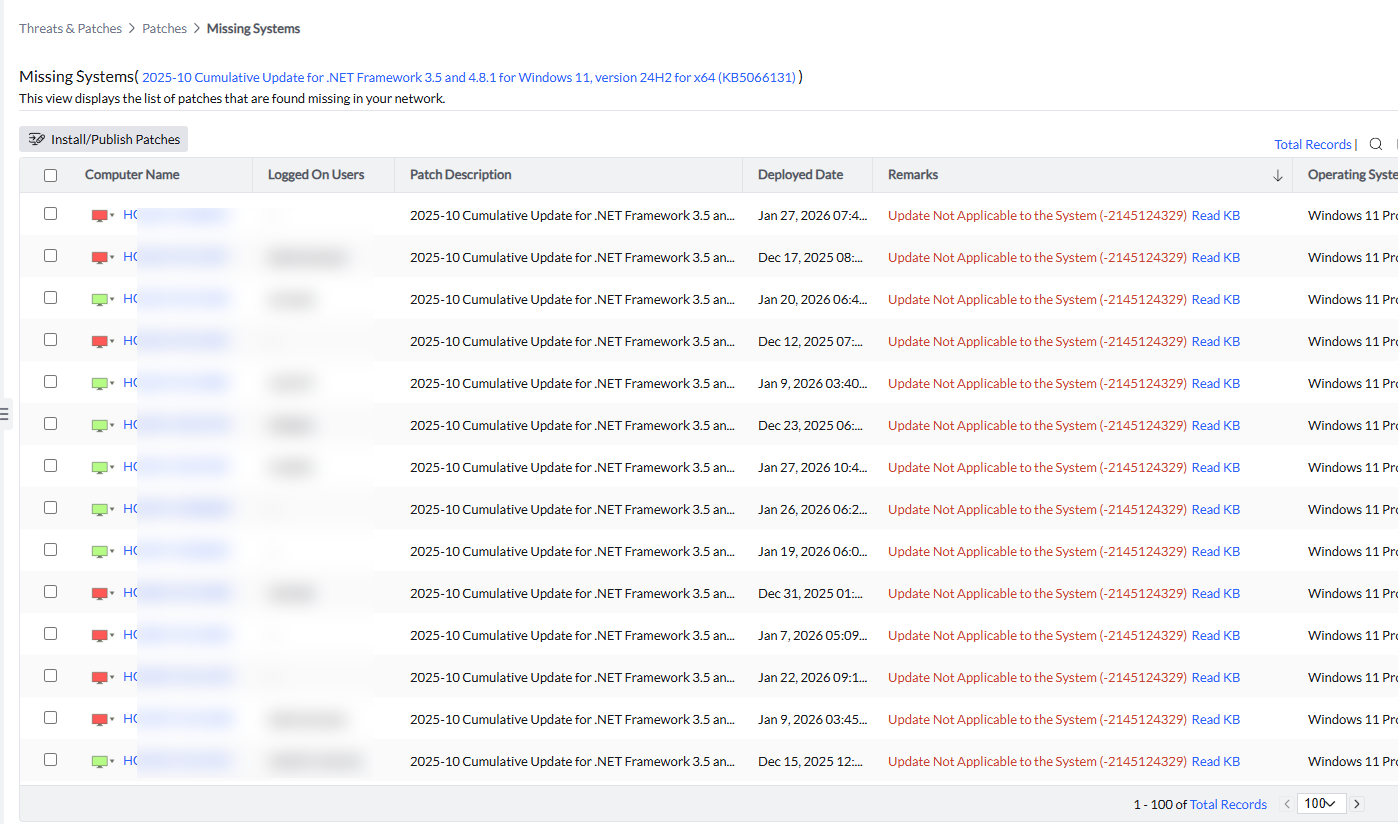Click the Install/Publish Patches button
Image resolution: width=1398 pixels, height=824 pixels.
pos(104,140)
